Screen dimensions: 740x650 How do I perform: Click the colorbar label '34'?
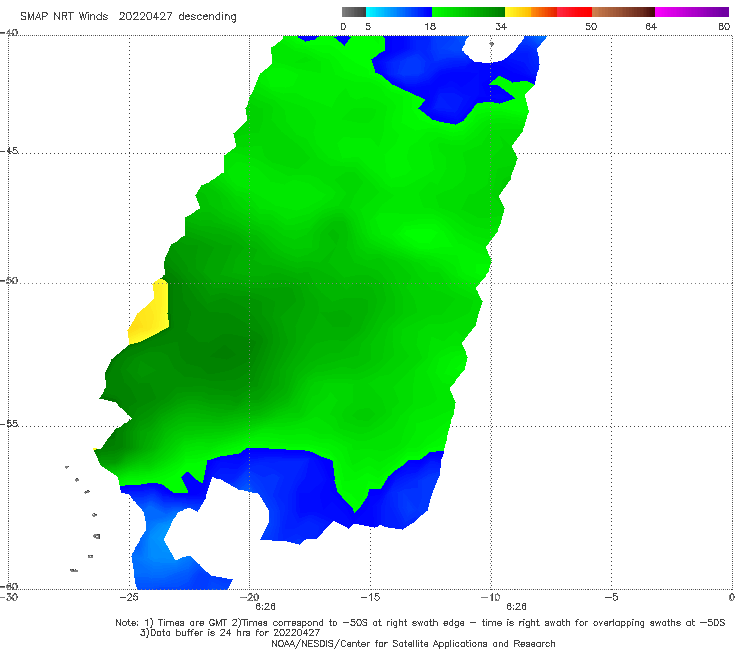501,27
